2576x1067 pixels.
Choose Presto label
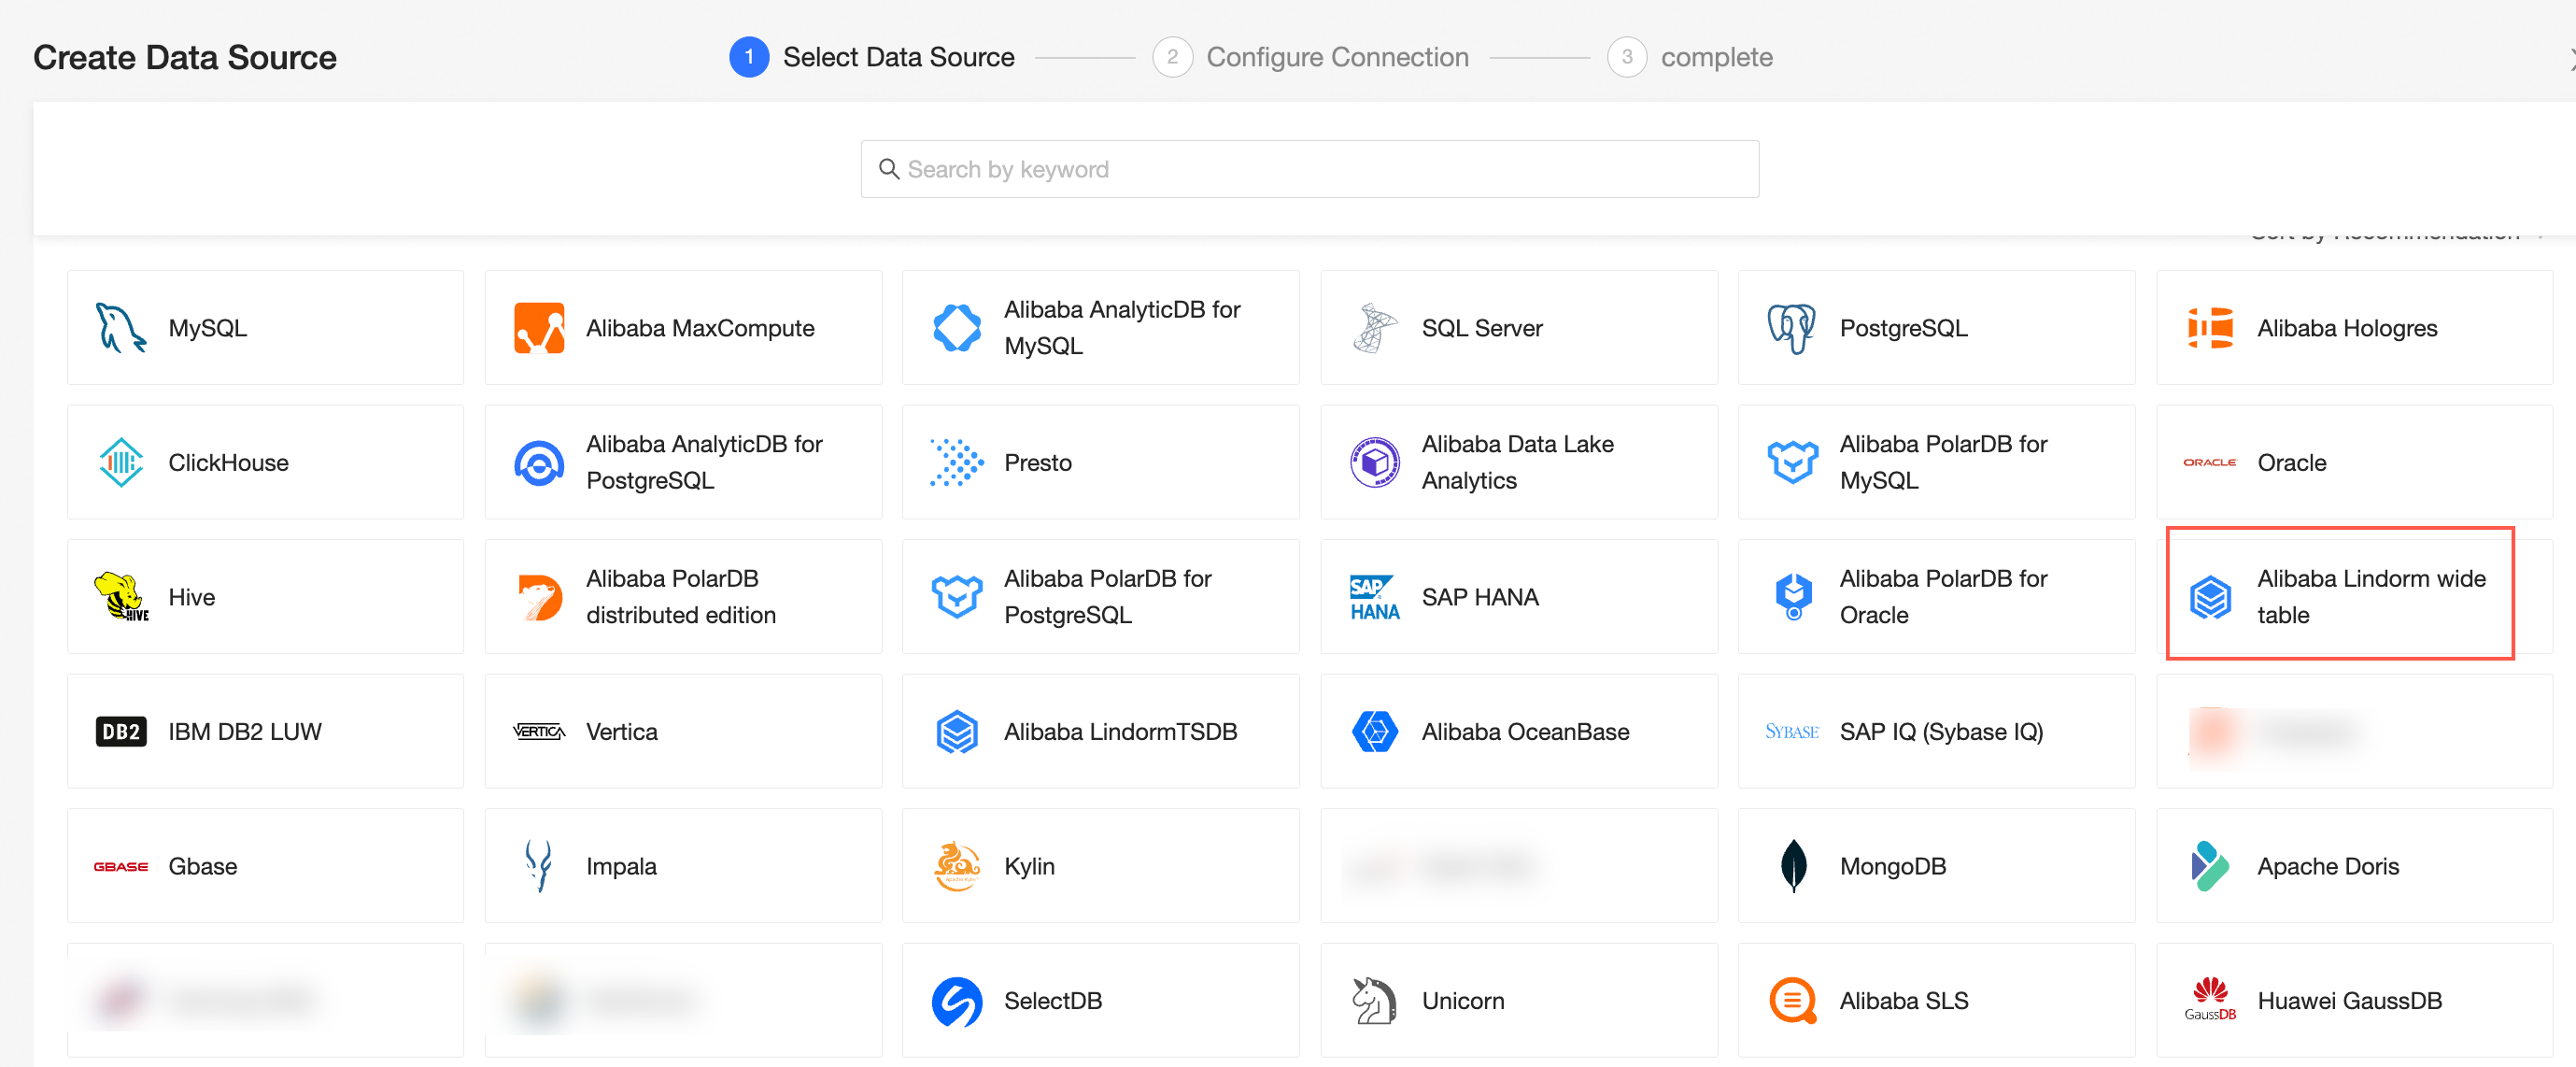point(1037,462)
